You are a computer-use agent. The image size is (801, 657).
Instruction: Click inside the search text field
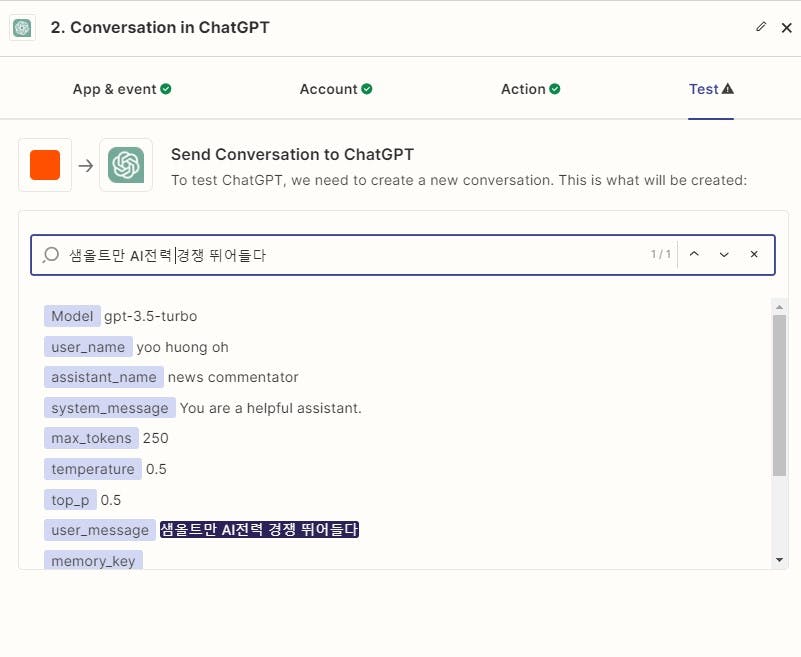click(x=350, y=255)
